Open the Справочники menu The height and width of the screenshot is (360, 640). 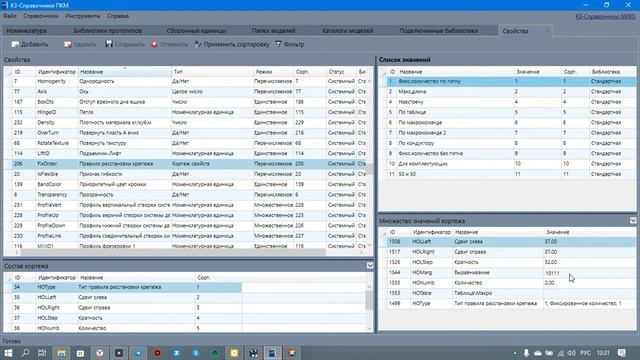[x=41, y=16]
